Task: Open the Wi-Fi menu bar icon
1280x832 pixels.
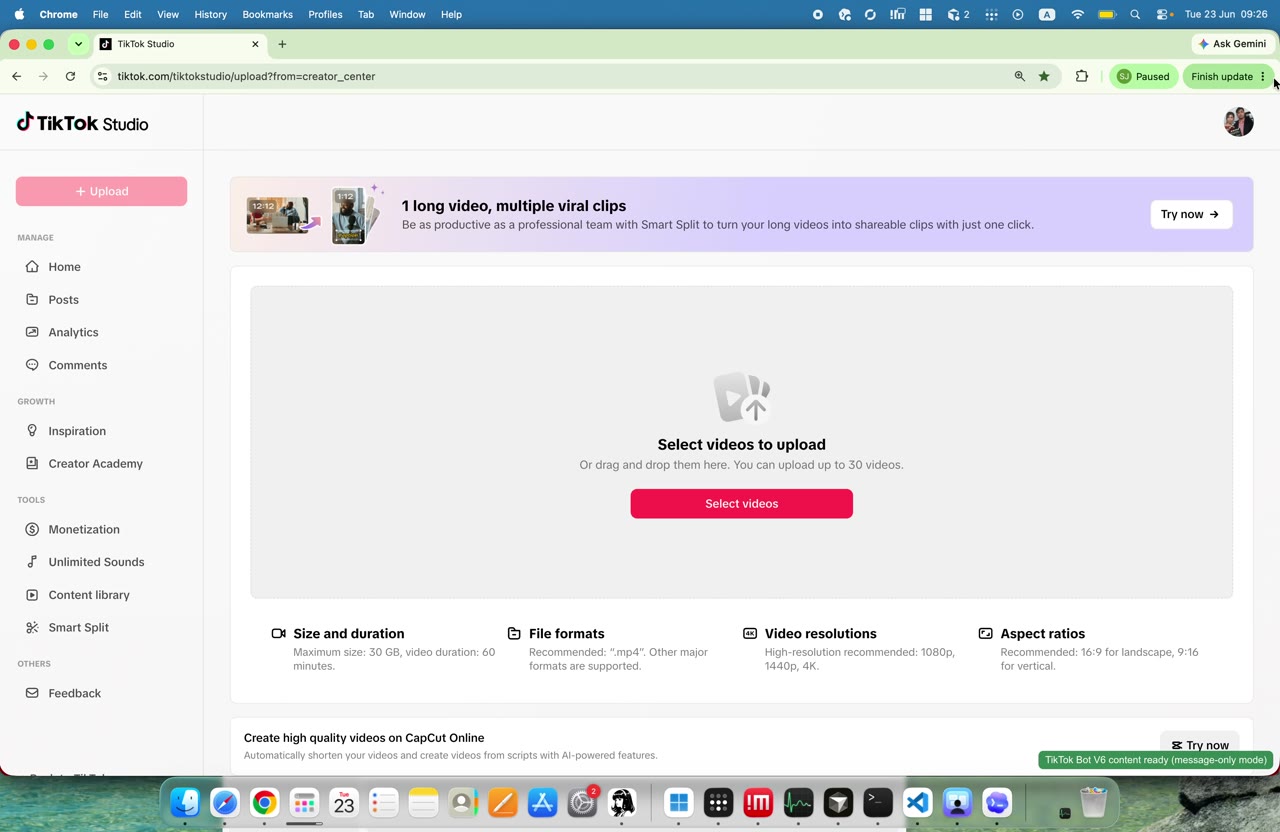Action: click(x=1077, y=14)
